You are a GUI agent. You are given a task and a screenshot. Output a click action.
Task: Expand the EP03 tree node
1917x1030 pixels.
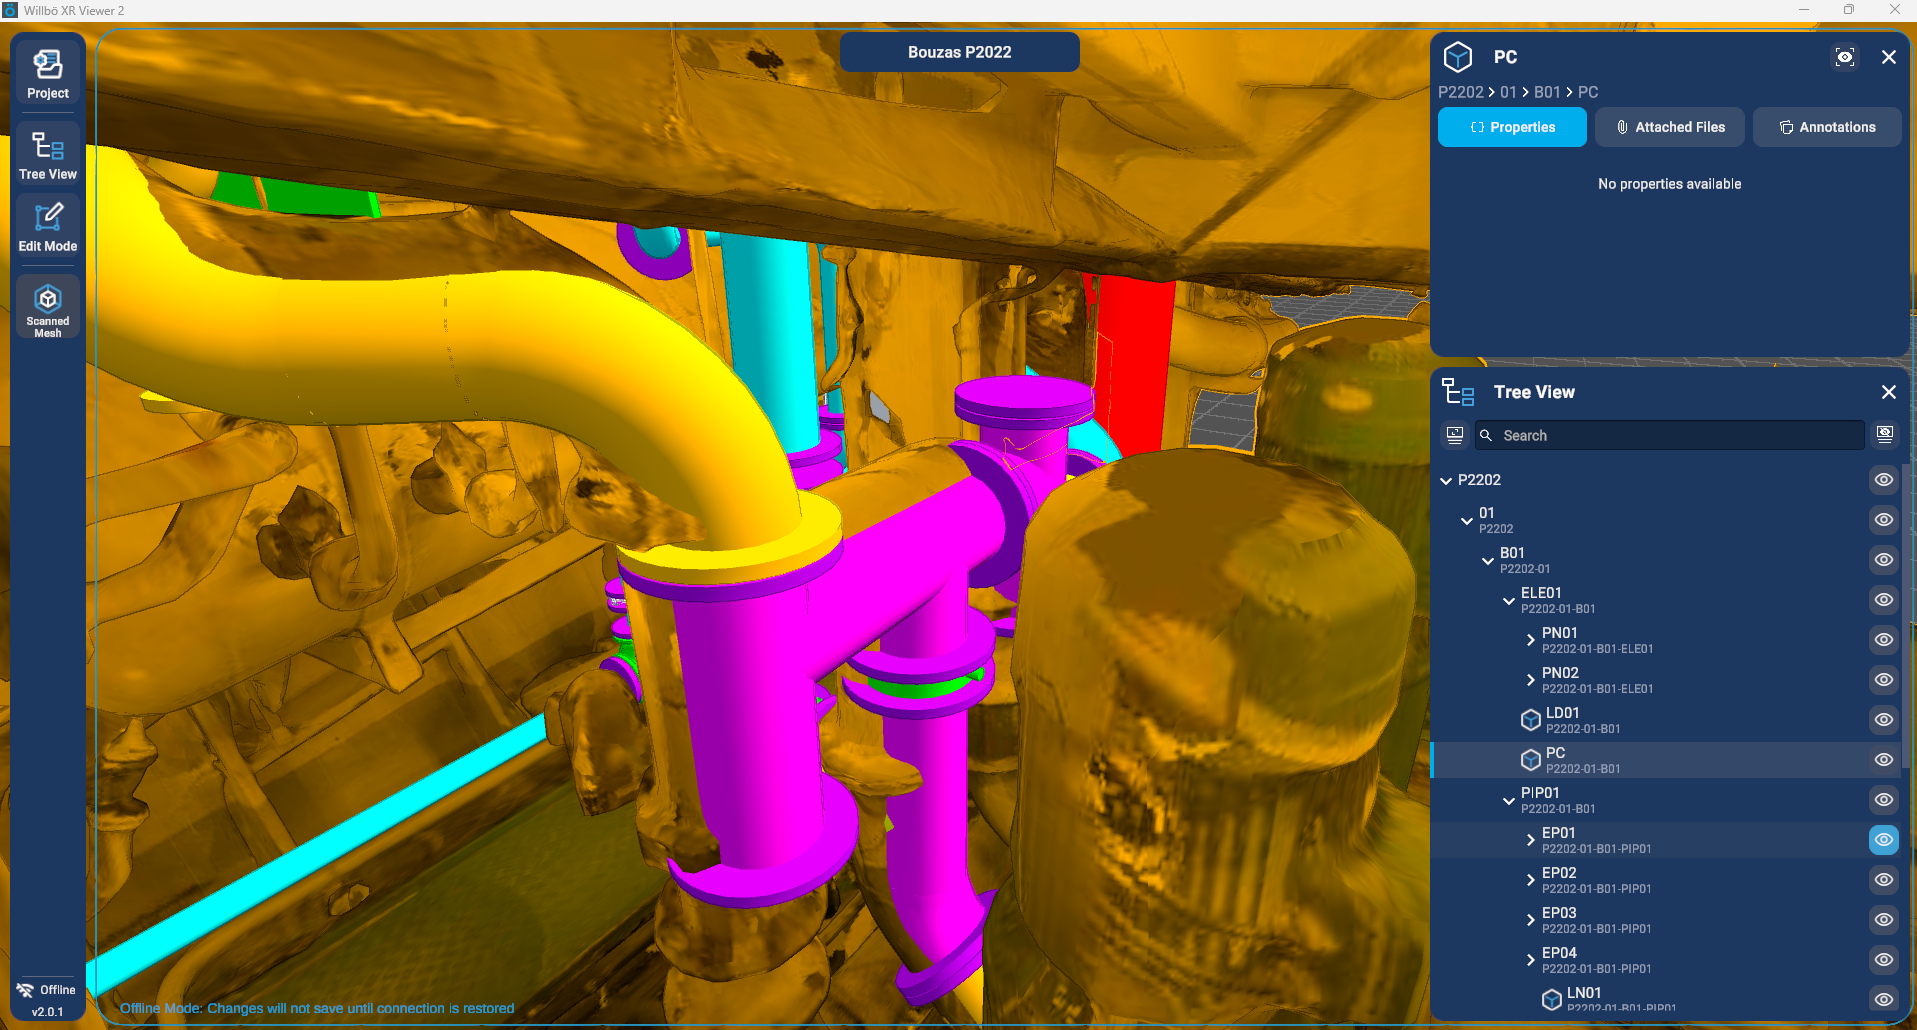tap(1530, 920)
